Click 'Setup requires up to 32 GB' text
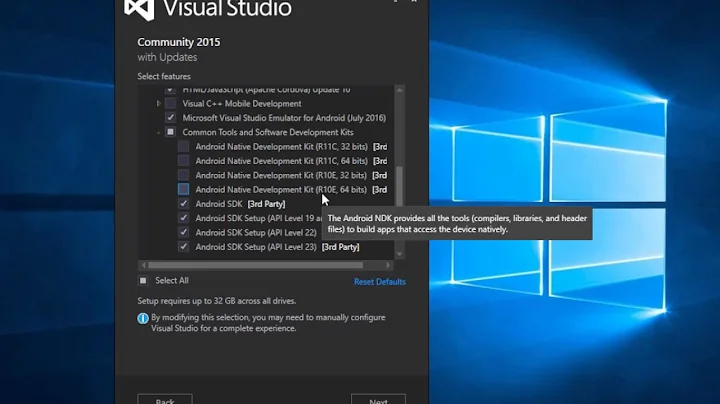The height and width of the screenshot is (404, 720). (x=217, y=301)
